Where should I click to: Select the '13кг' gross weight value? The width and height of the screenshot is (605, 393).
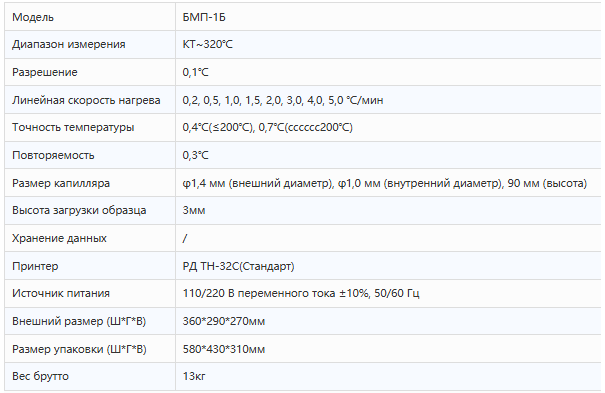tap(194, 376)
